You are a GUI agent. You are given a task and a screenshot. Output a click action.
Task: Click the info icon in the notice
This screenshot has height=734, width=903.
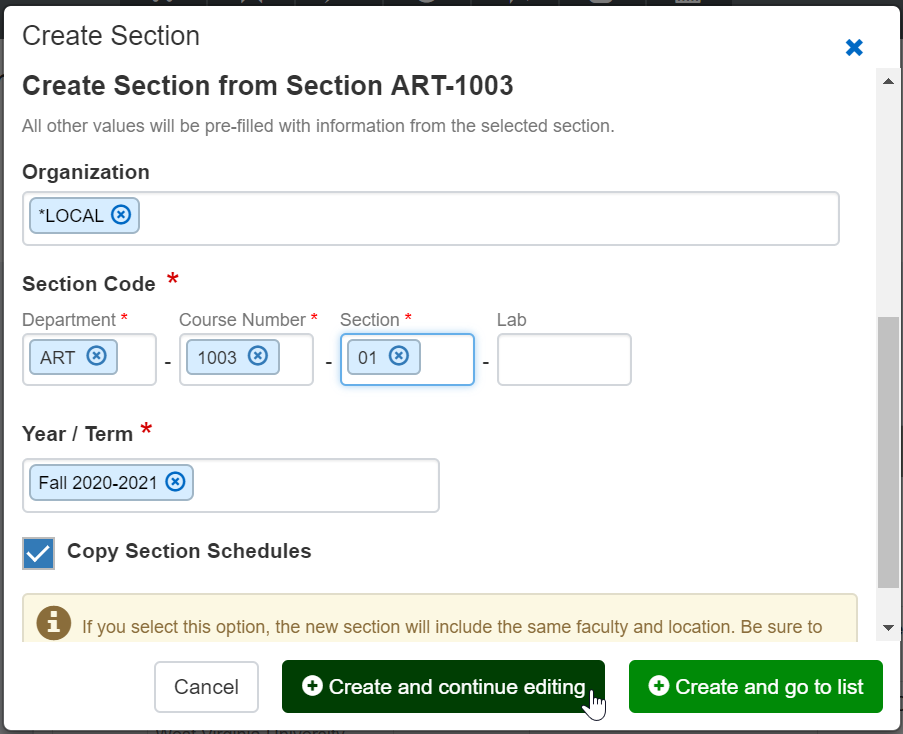54,622
